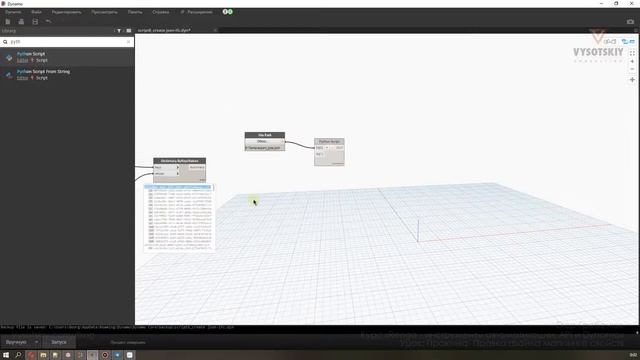This screenshot has width=640, height=360.
Task: Click the Dictionary.ByKeysValues node header
Action: pyautogui.click(x=179, y=161)
